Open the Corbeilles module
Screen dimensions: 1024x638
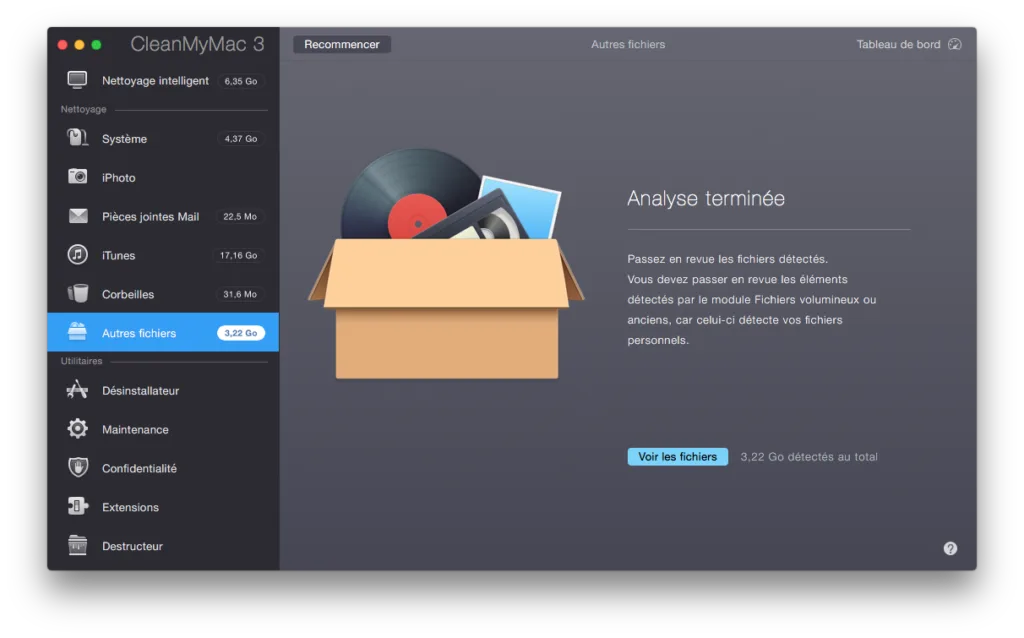pos(127,294)
